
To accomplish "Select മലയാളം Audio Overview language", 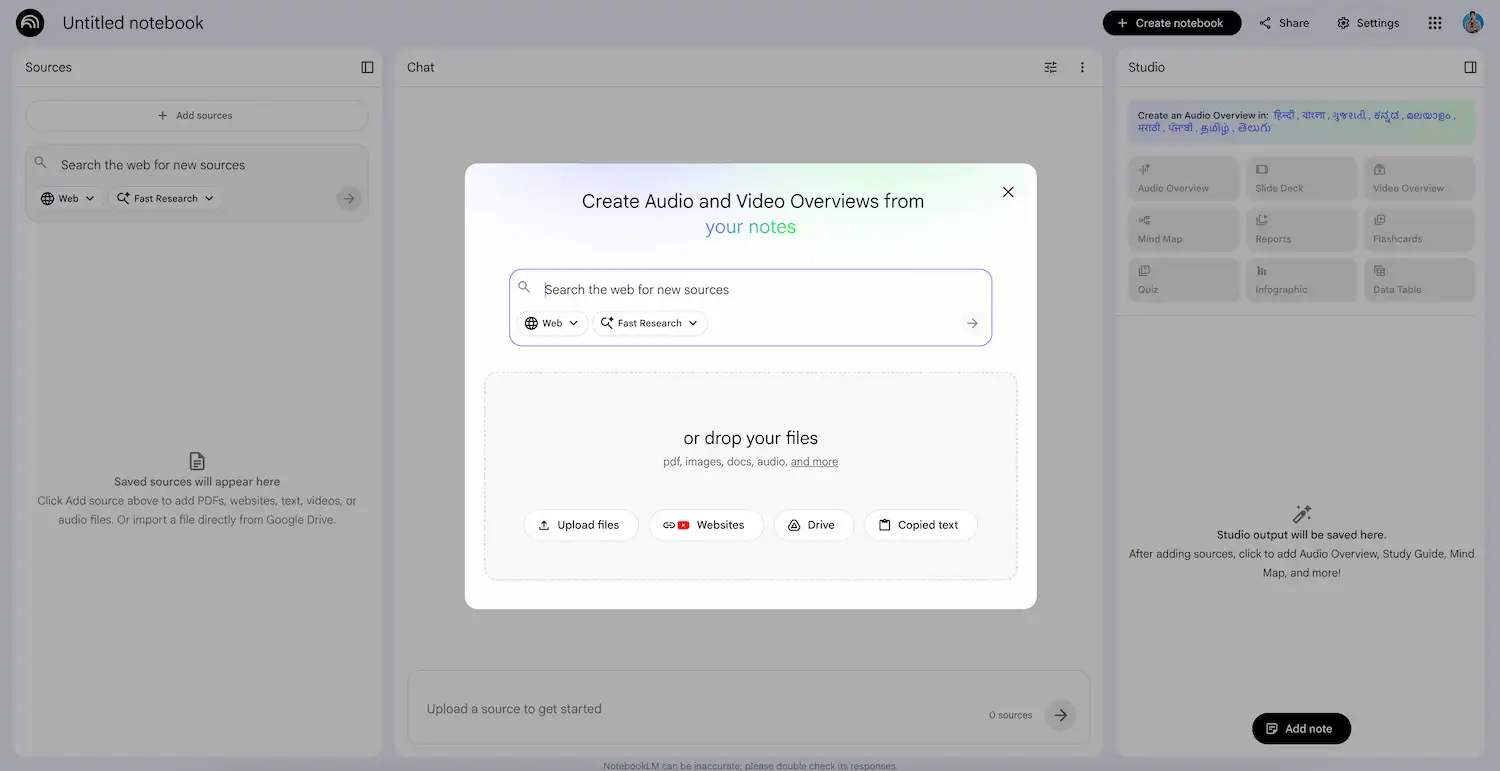I will (1428, 115).
